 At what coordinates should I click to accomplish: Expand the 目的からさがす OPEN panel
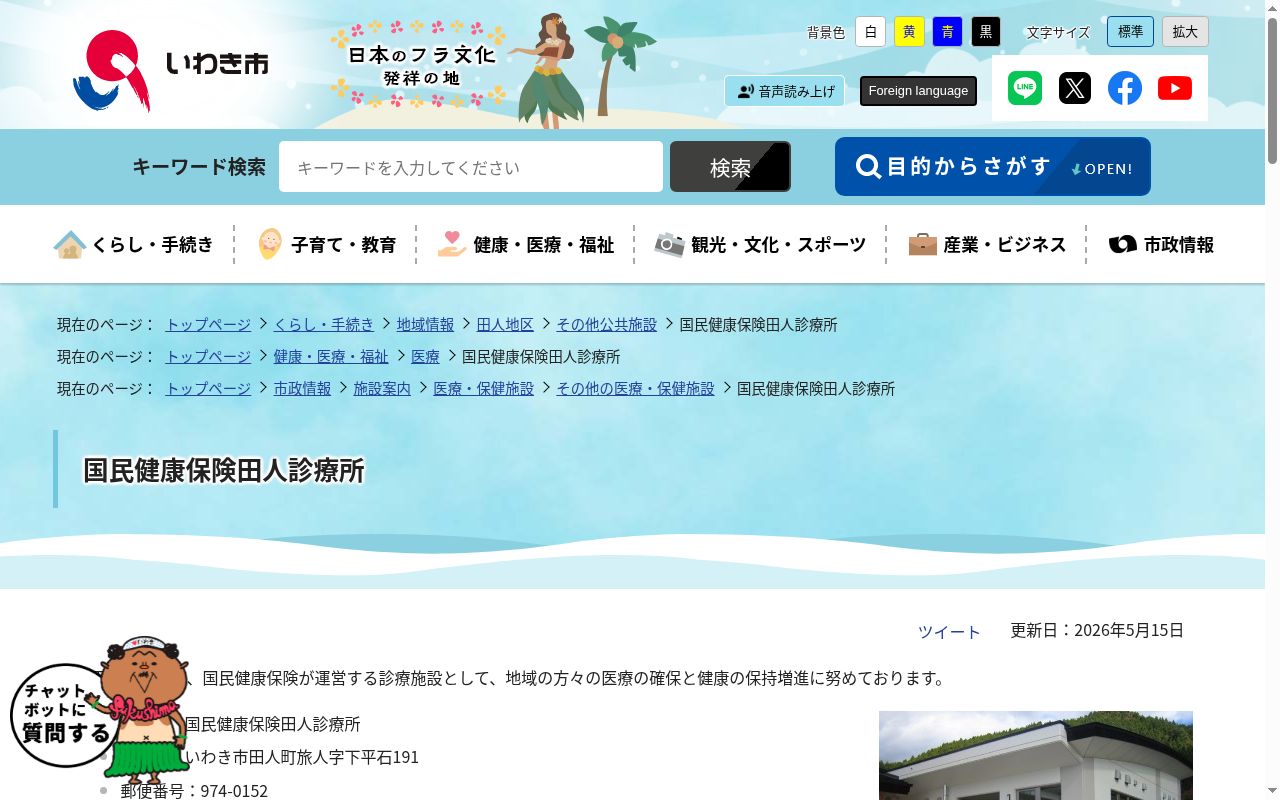(993, 166)
